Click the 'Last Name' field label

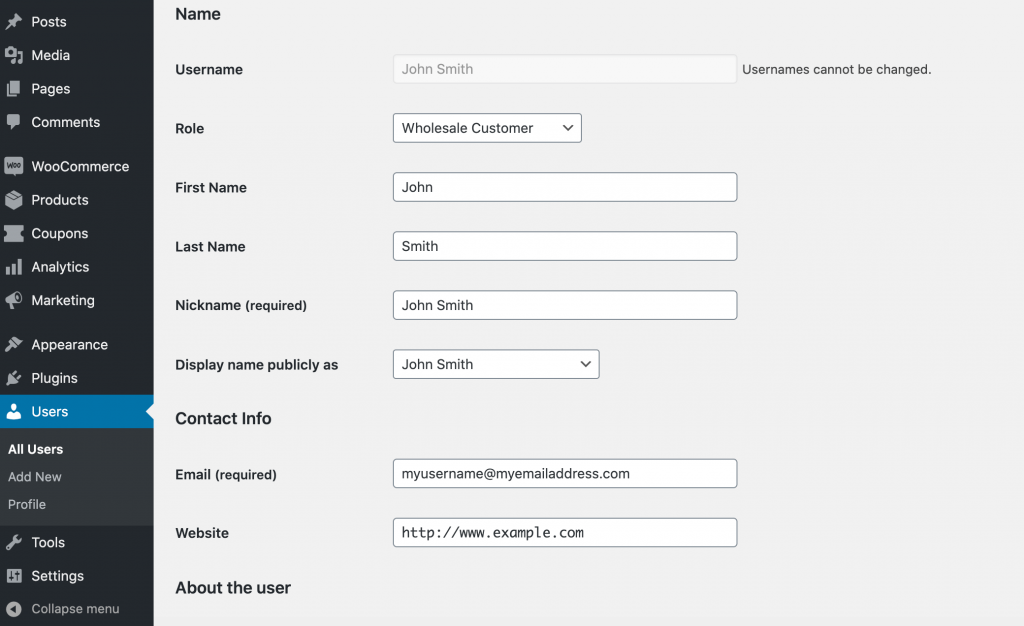(210, 247)
